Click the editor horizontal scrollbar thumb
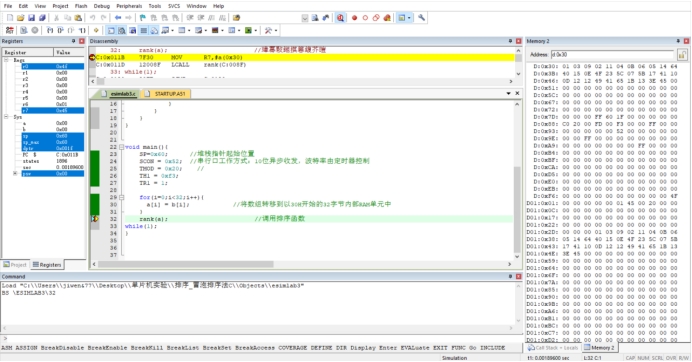The height and width of the screenshot is (362, 692). click(186, 264)
